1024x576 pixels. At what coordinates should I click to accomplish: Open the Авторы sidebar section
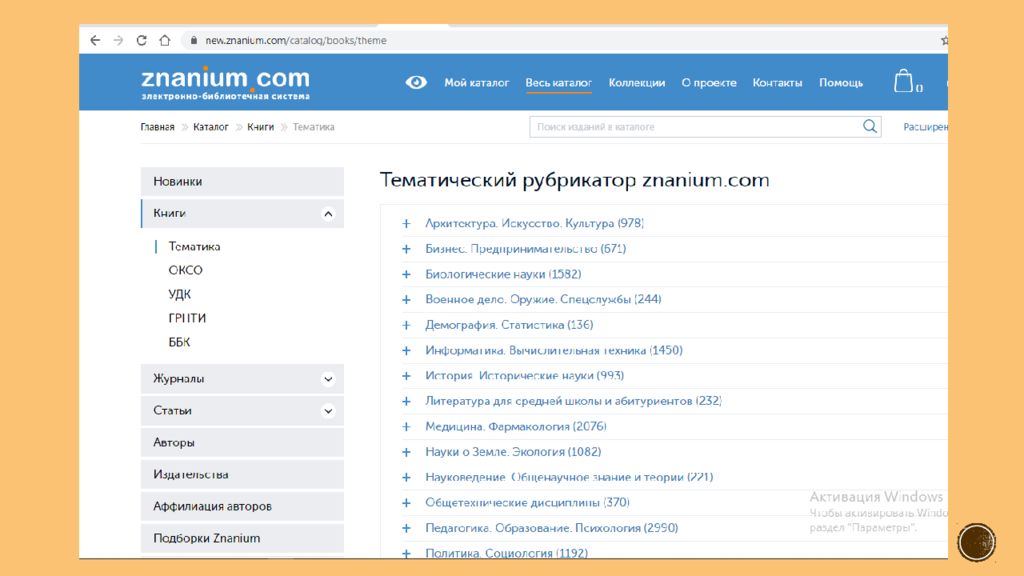tap(242, 442)
